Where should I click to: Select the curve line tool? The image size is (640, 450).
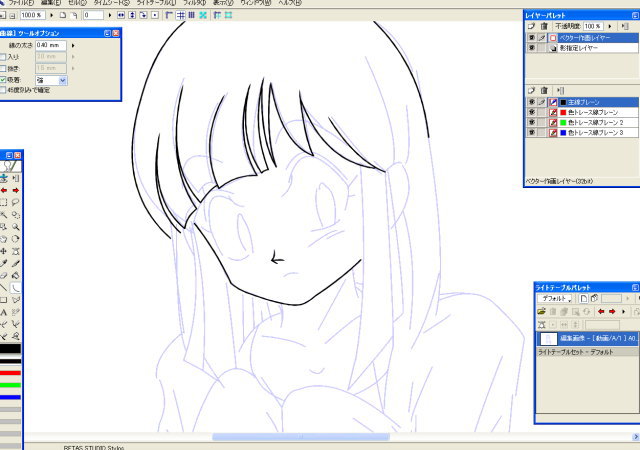coord(17,287)
